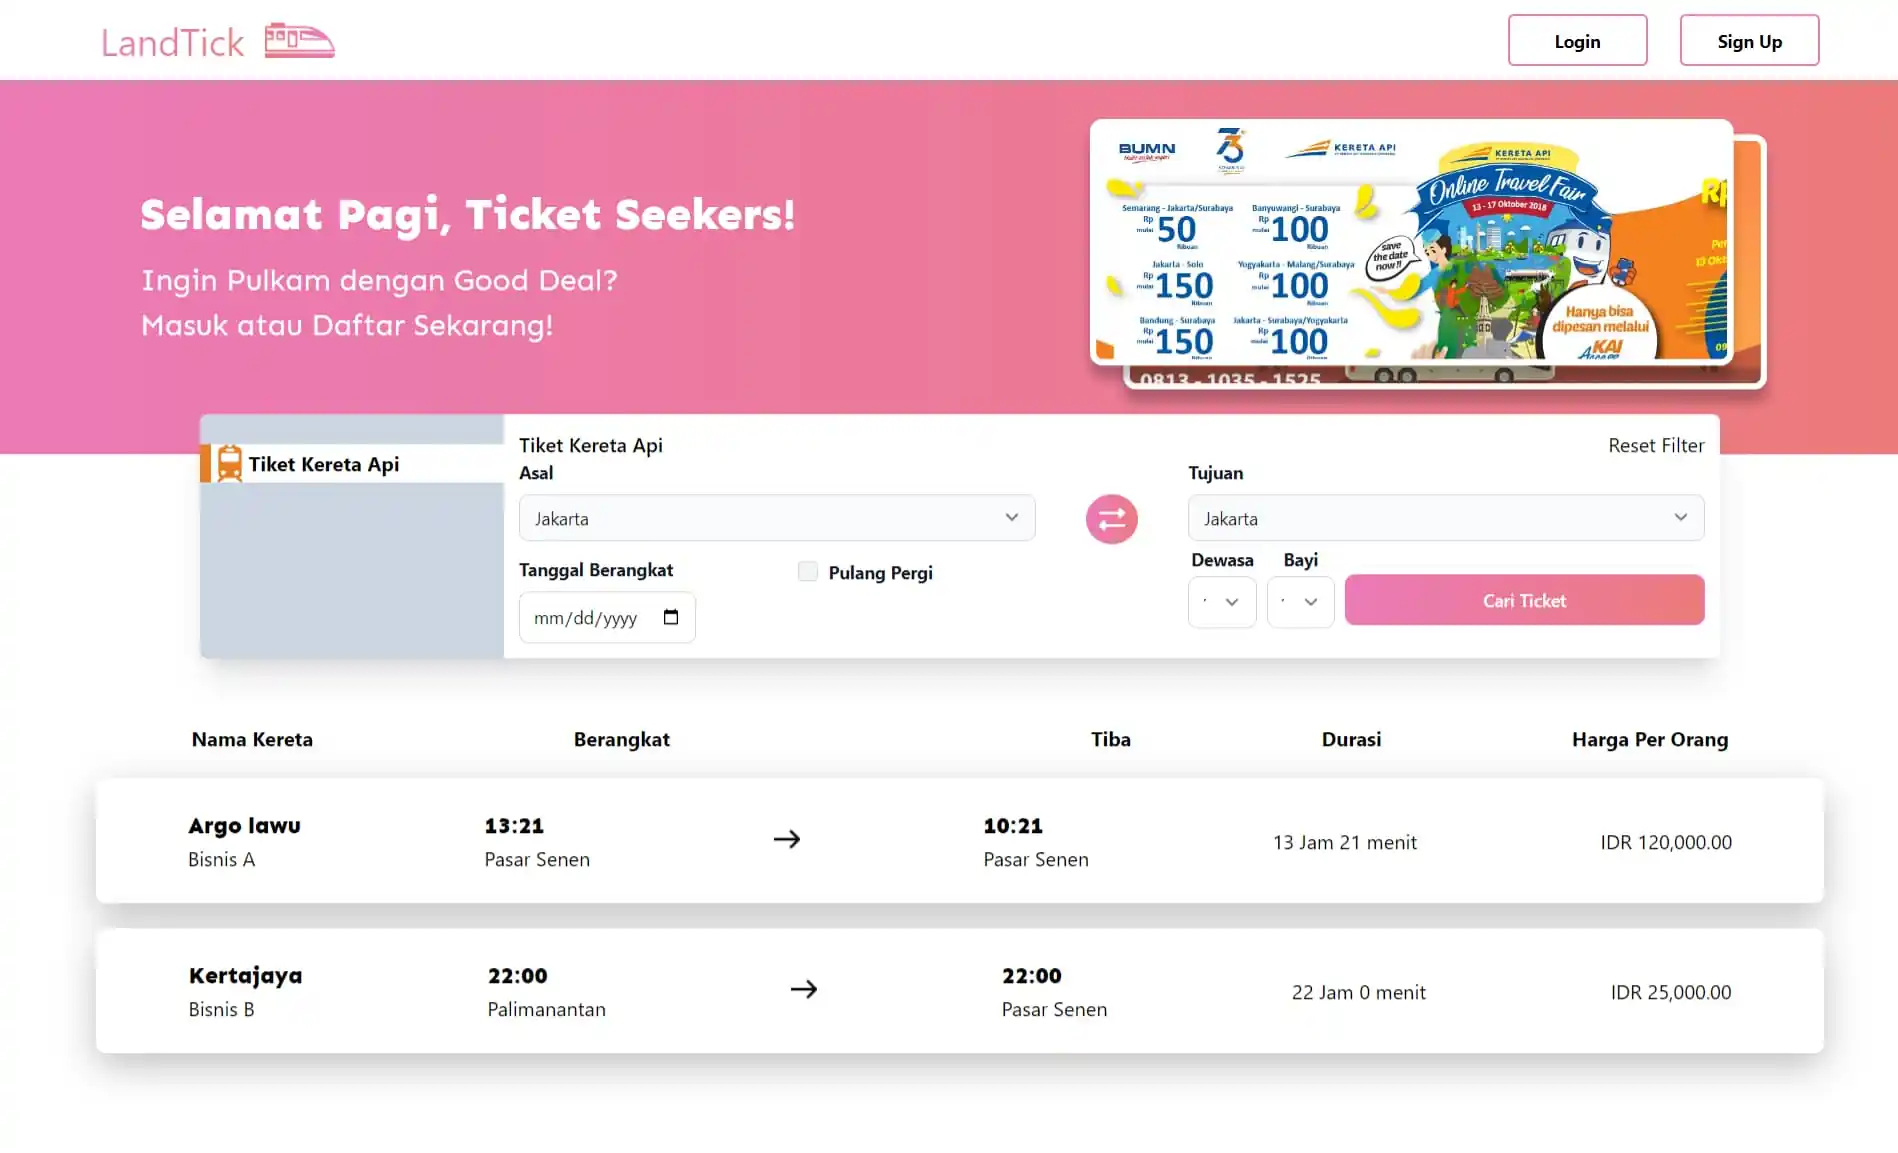Click the Reset Filter link
The height and width of the screenshot is (1153, 1898).
coord(1655,445)
